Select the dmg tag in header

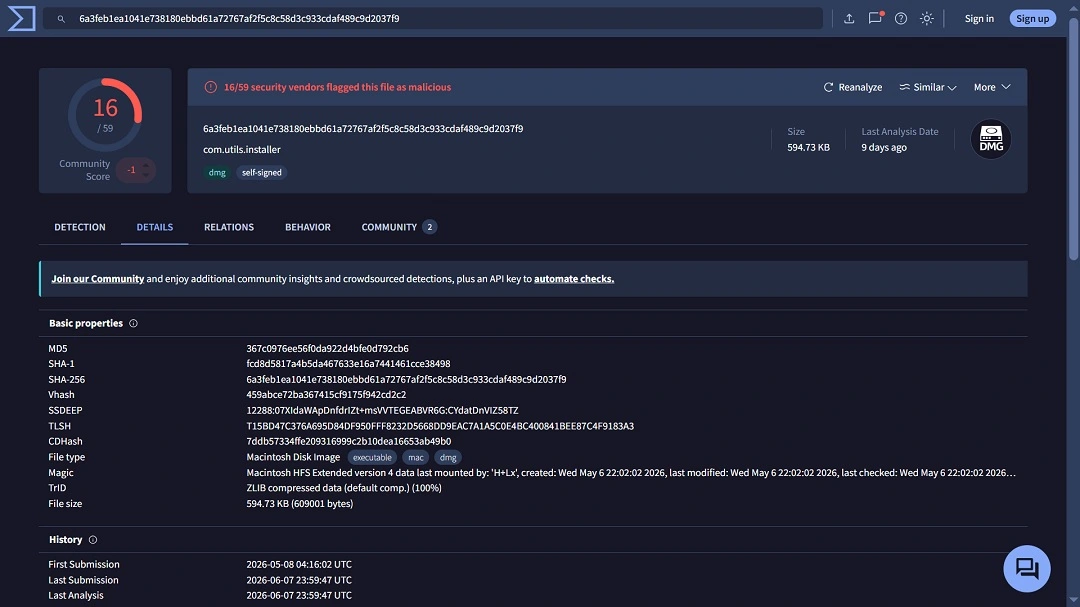point(217,172)
